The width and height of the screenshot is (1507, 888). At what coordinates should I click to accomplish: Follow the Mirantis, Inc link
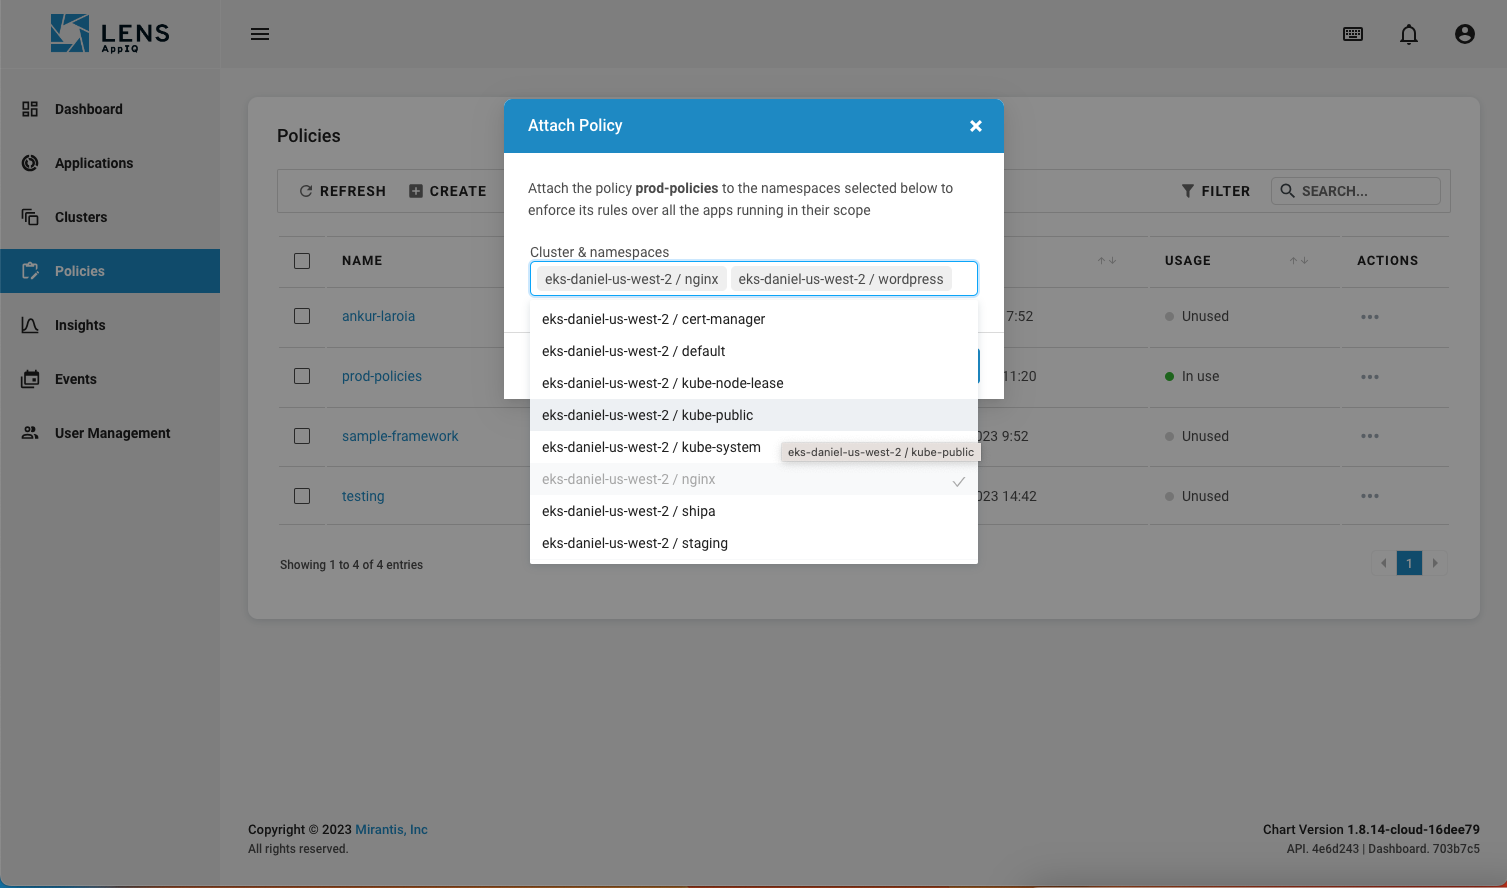[x=392, y=829]
